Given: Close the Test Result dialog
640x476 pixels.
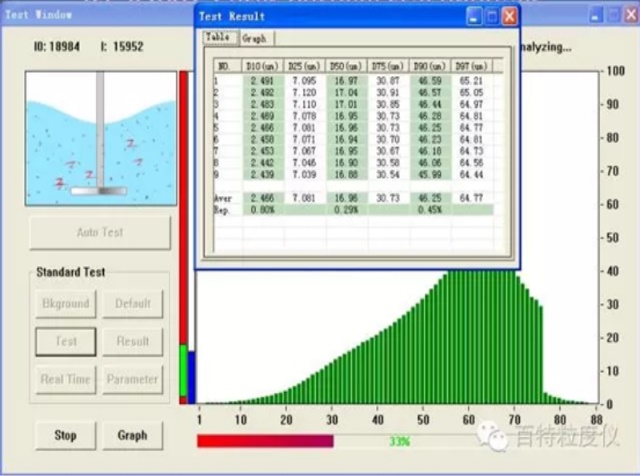Looking at the screenshot, I should pos(509,16).
